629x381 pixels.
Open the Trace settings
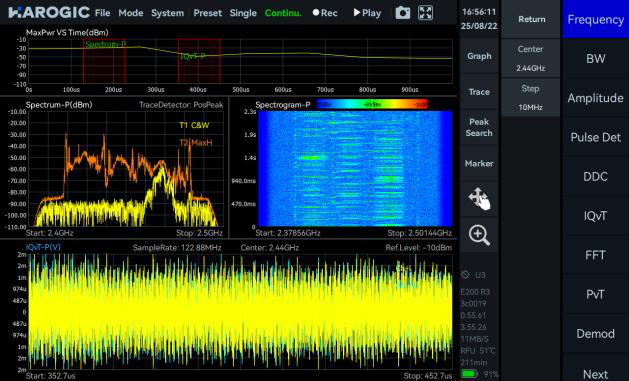click(479, 92)
